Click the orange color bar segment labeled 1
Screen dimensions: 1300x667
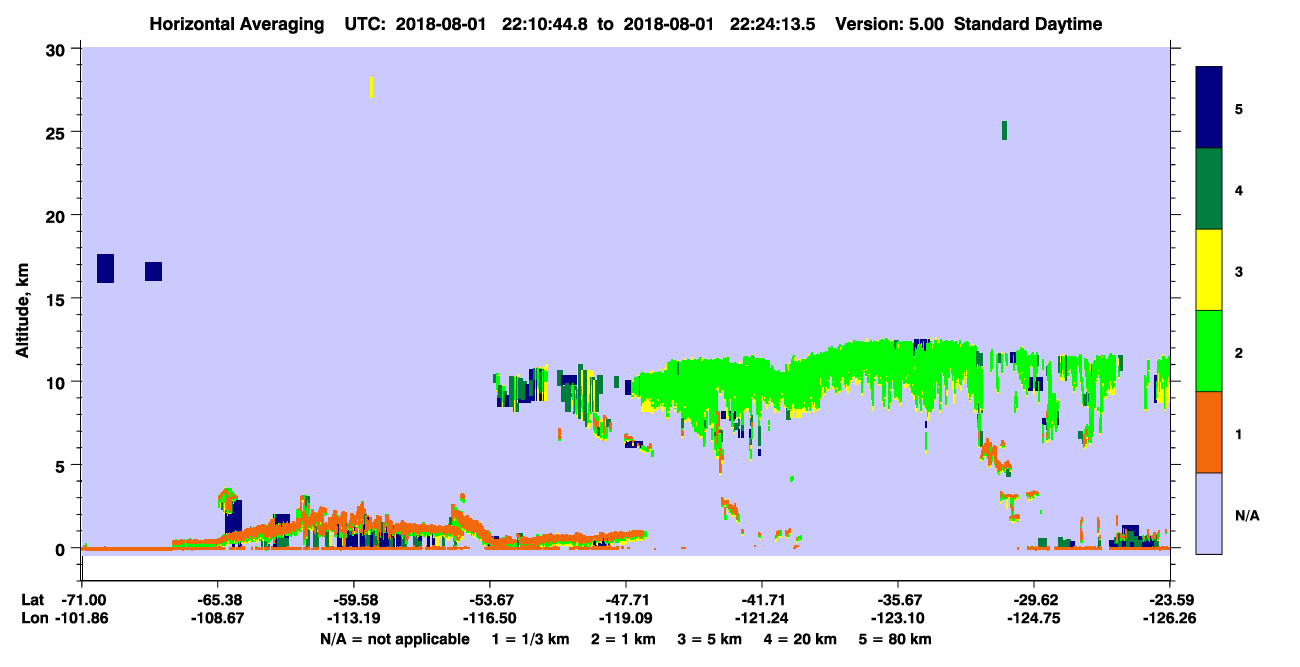(x=1209, y=432)
